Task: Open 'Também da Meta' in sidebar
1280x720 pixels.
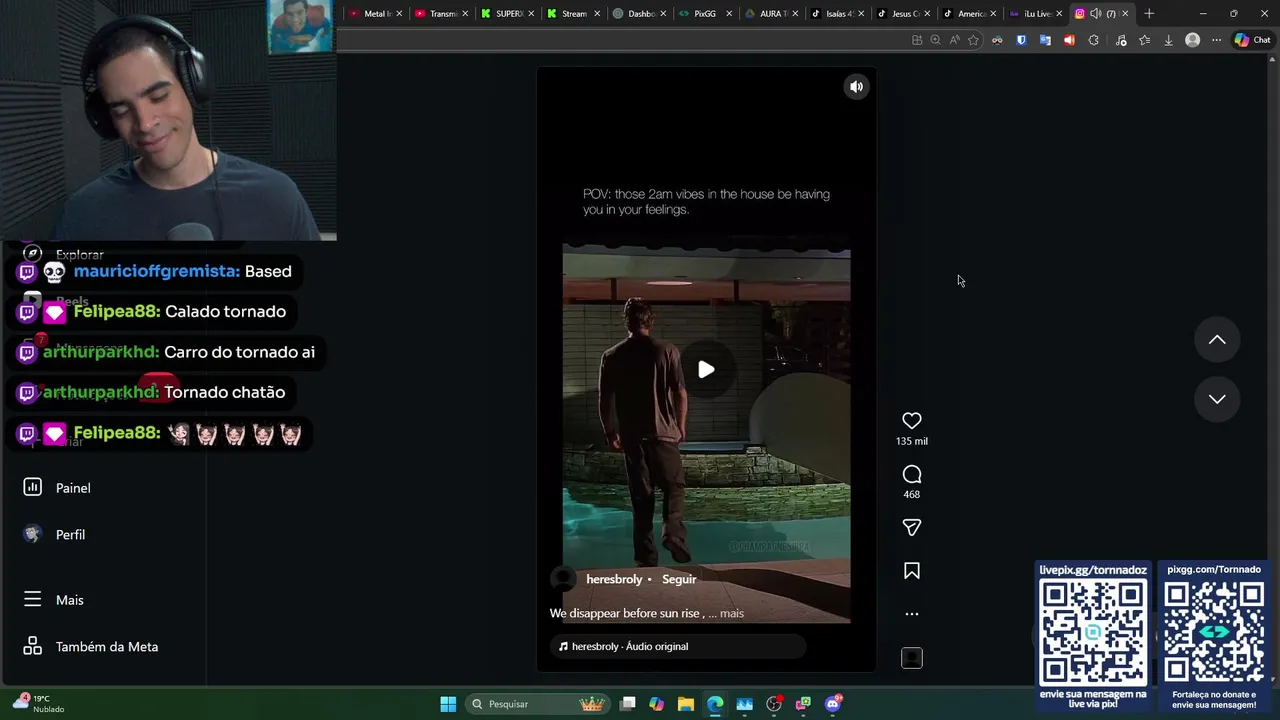Action: pos(105,647)
